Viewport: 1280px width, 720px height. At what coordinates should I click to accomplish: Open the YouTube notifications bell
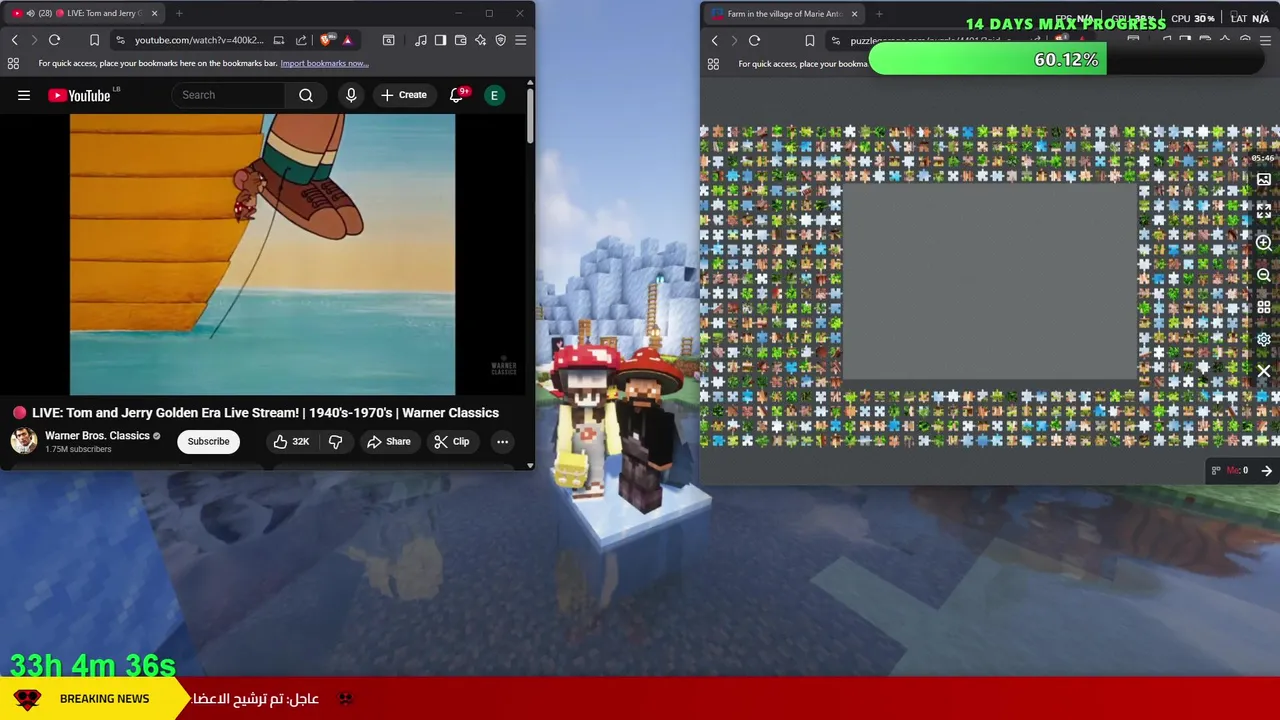click(457, 95)
